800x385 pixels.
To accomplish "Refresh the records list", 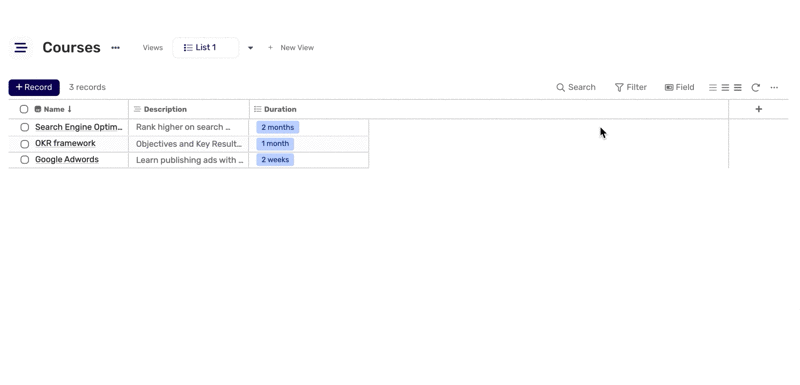I will coord(756,88).
